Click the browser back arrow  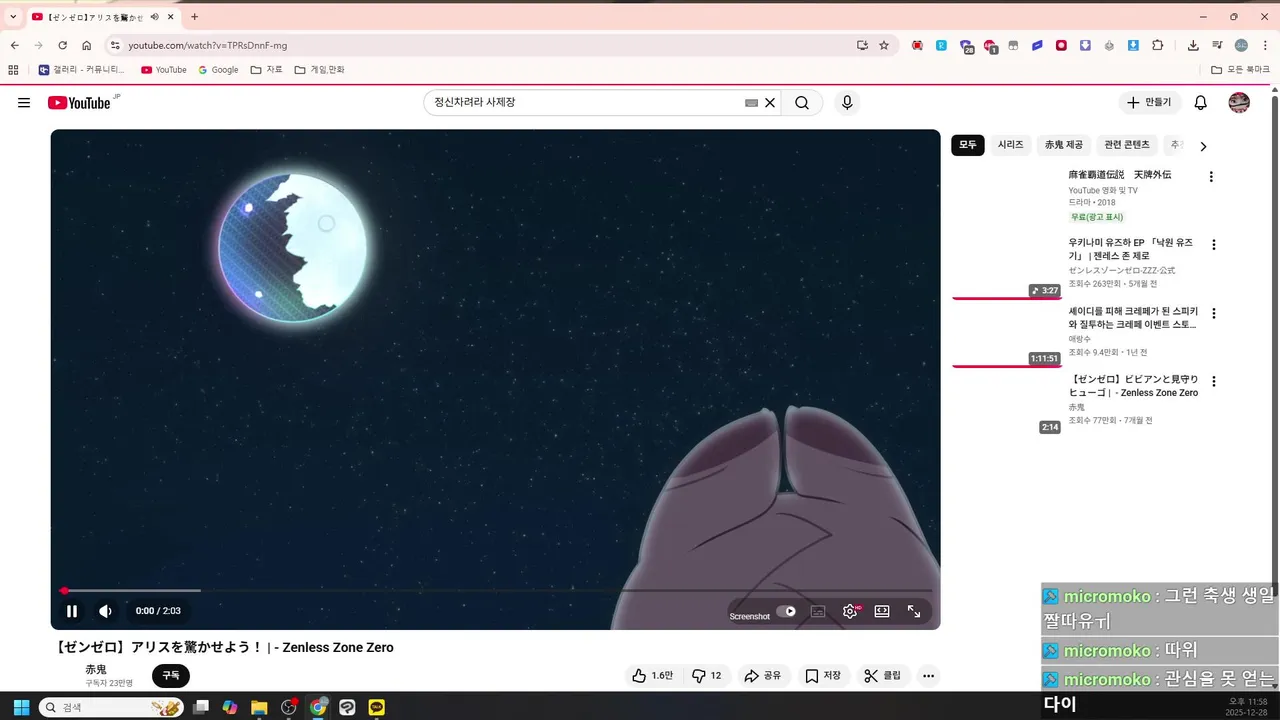[14, 45]
